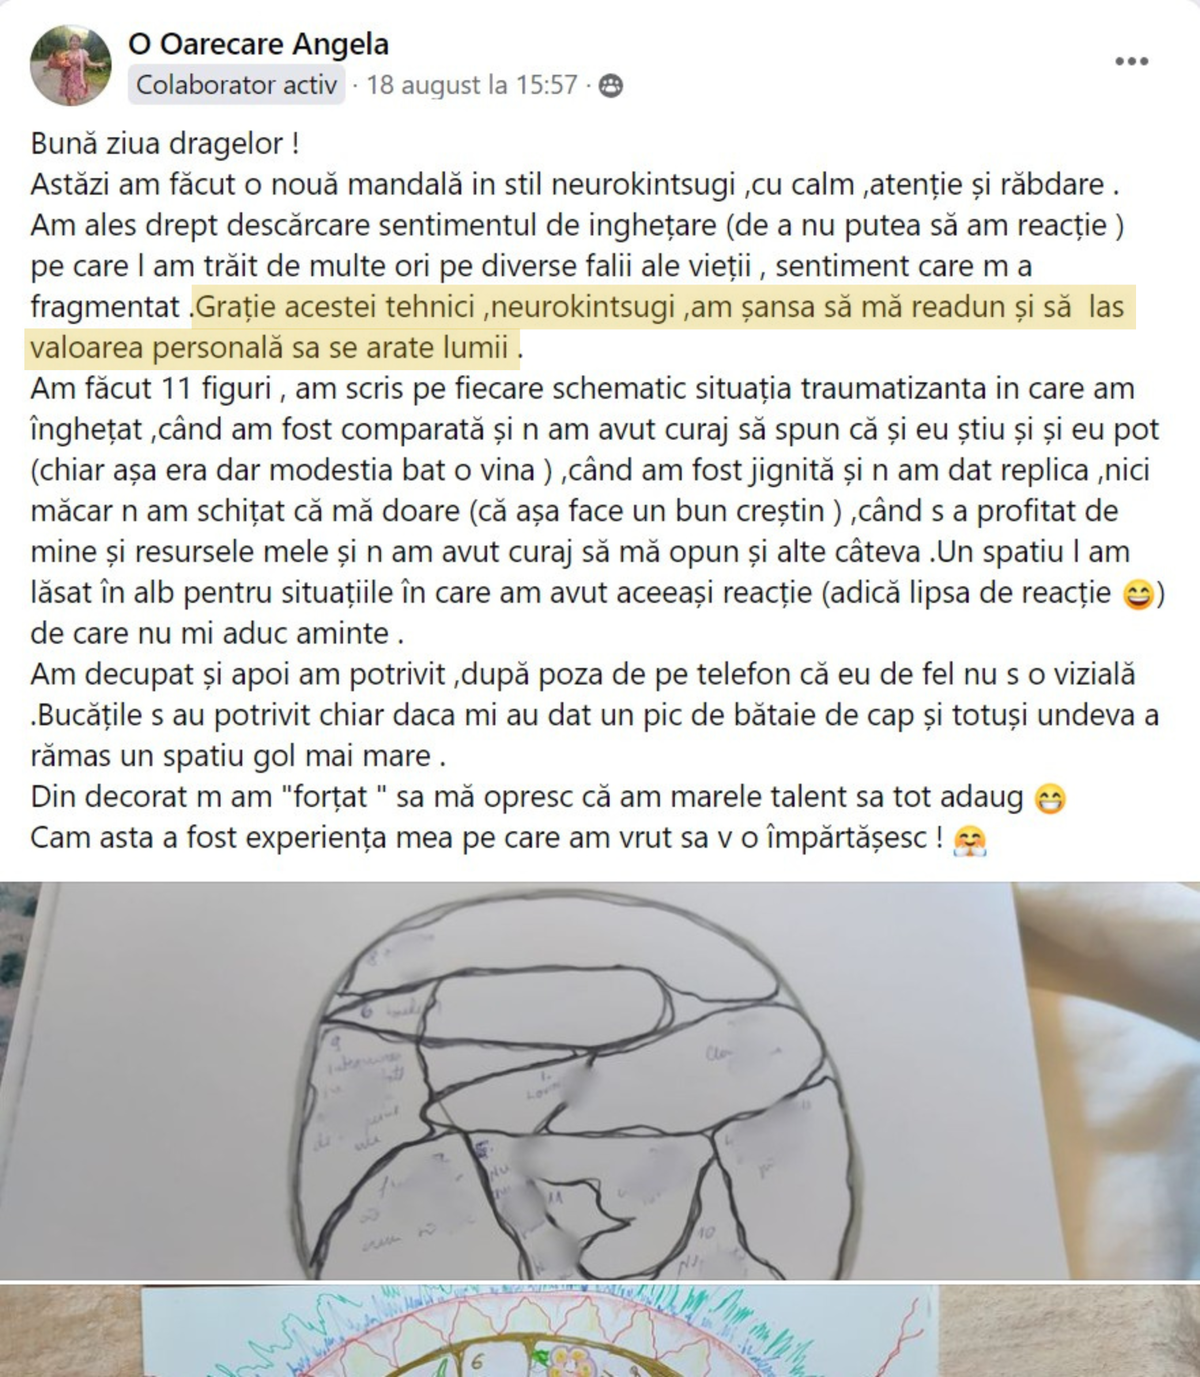Click the beaming emoji after 'sa tot adaug'

pos(1049,799)
